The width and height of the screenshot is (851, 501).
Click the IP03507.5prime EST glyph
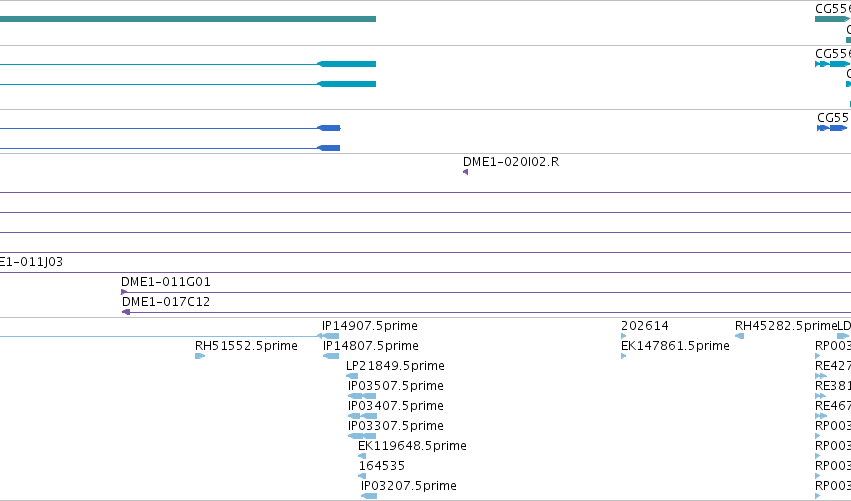[362, 396]
